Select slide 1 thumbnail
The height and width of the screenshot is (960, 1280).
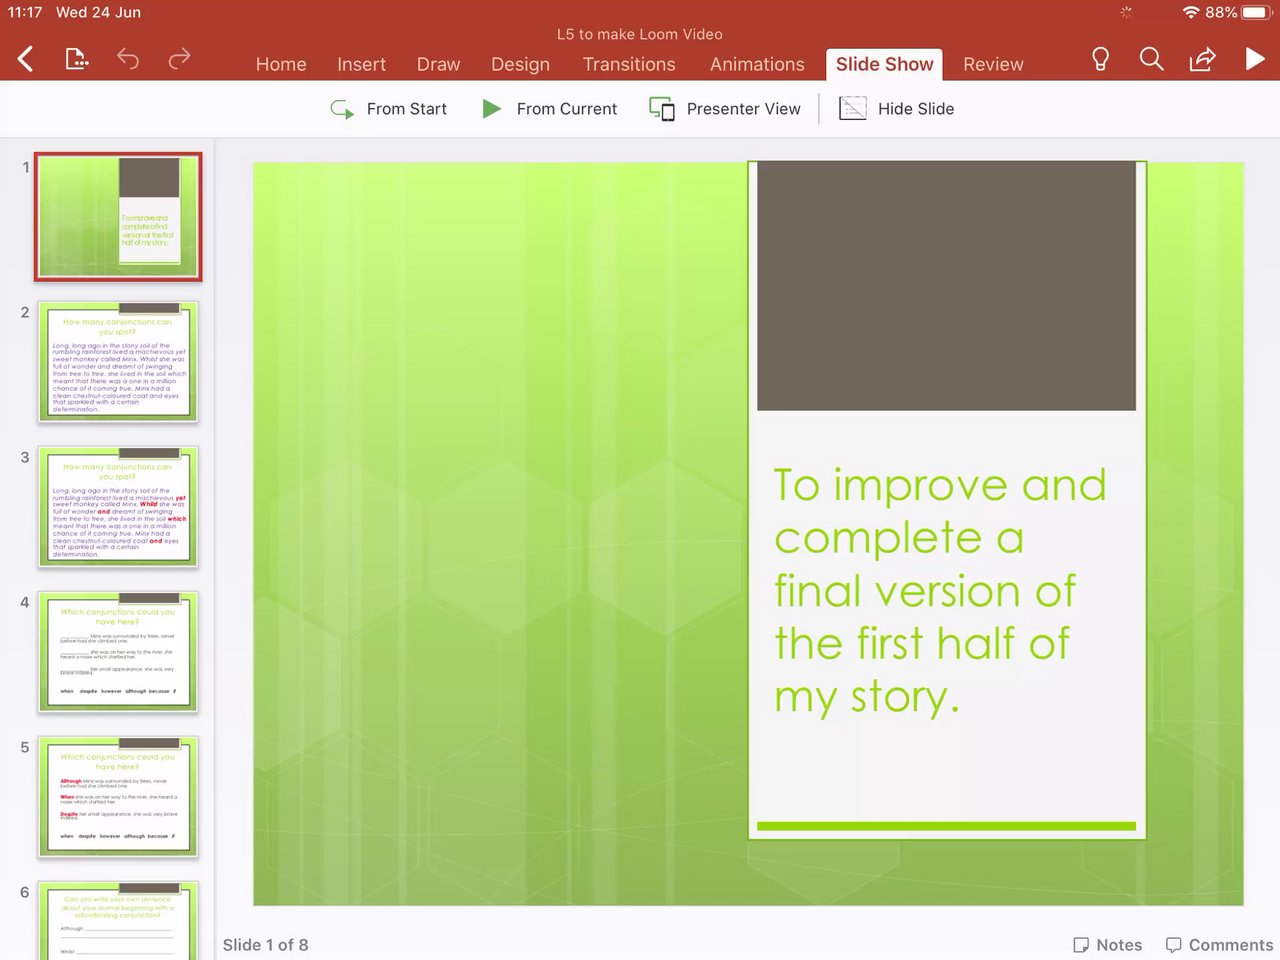coord(118,216)
